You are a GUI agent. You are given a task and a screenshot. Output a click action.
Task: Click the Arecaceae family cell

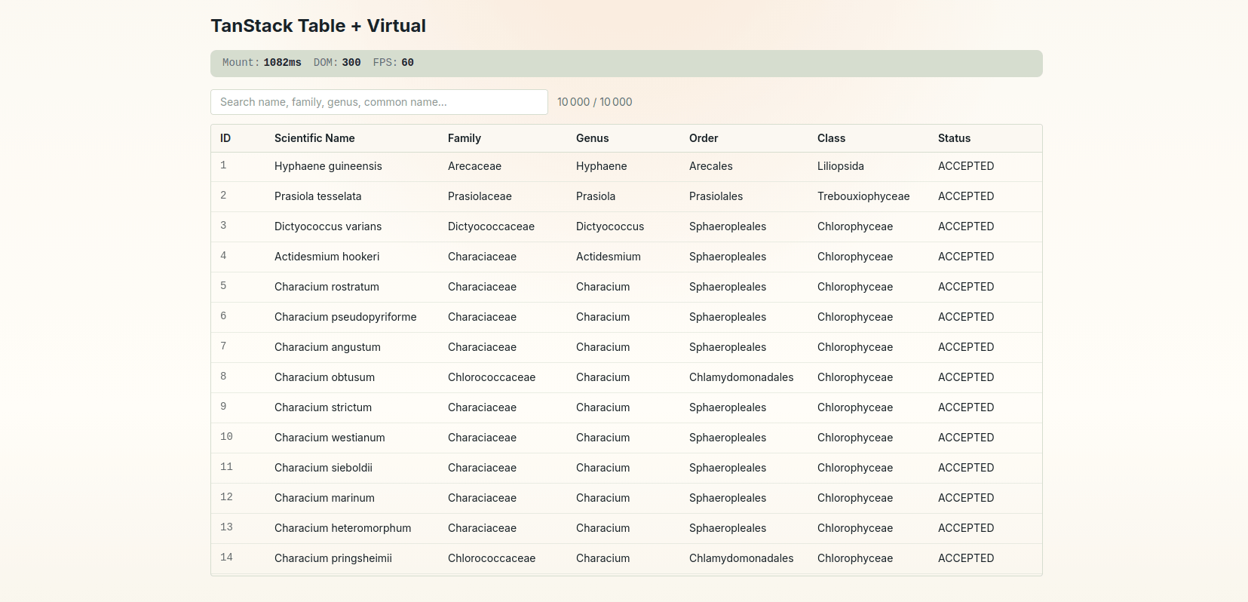(475, 166)
